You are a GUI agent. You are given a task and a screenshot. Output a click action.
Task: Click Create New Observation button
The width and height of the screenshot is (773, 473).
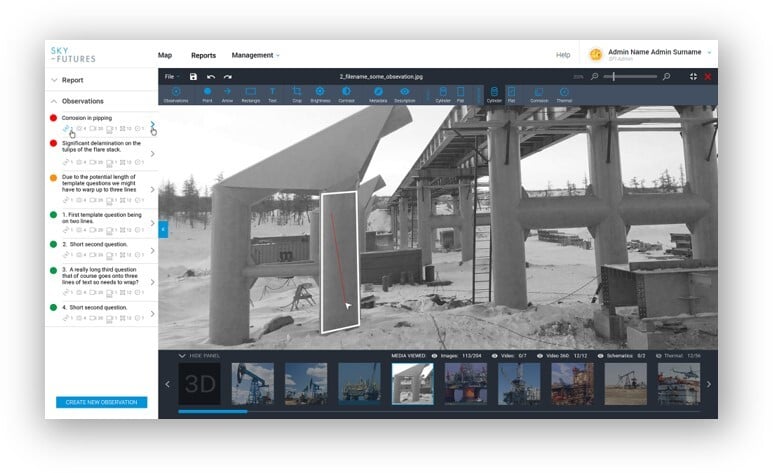click(x=101, y=402)
